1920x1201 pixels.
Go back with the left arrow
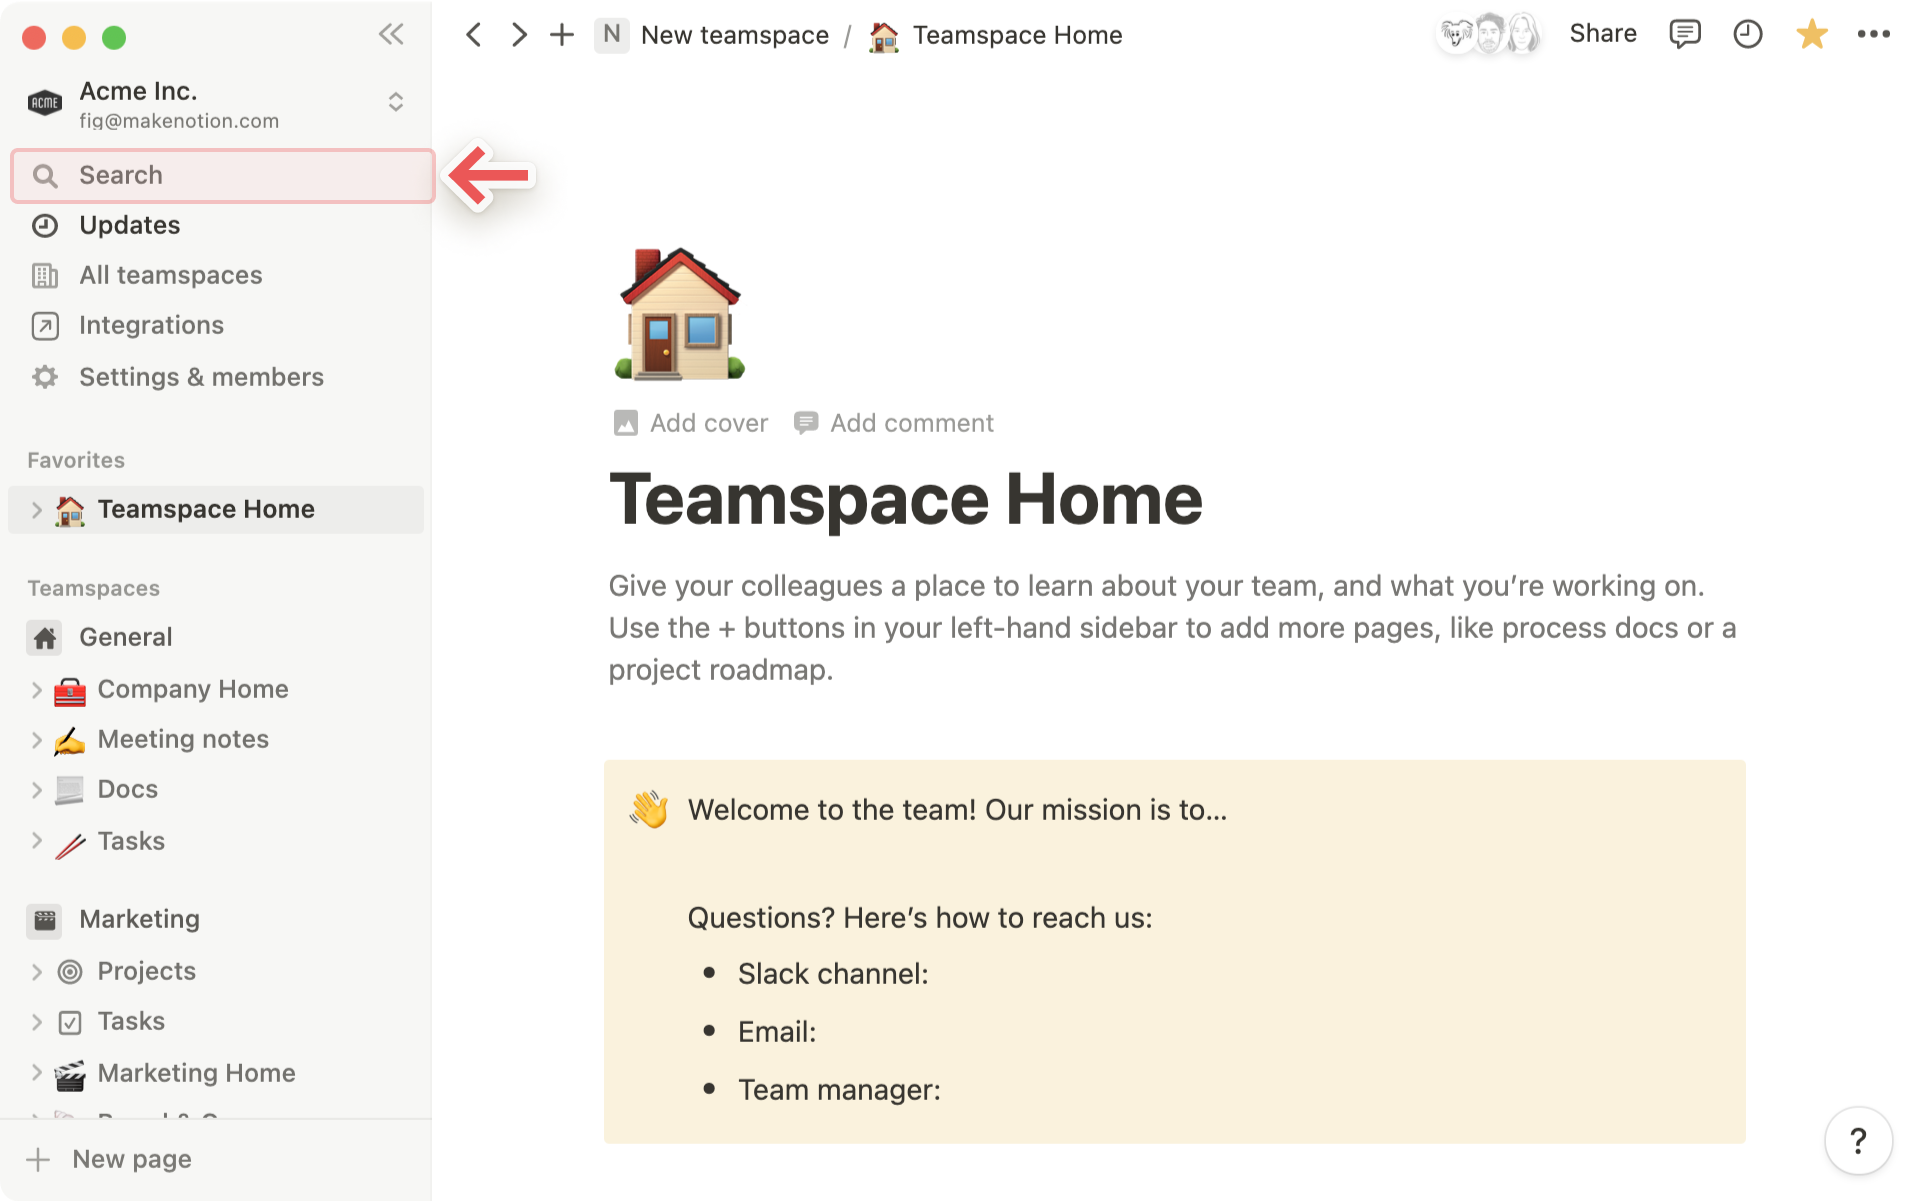[x=474, y=35]
